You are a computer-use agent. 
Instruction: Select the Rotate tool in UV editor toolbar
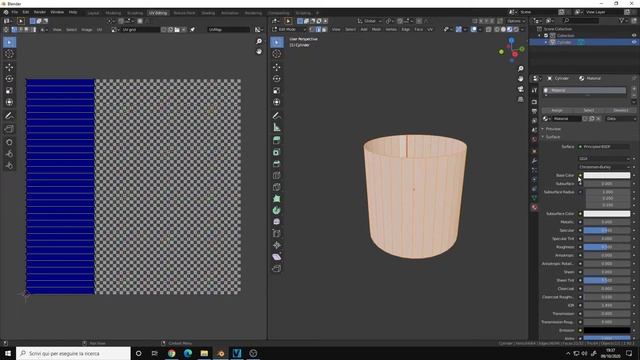coord(9,79)
